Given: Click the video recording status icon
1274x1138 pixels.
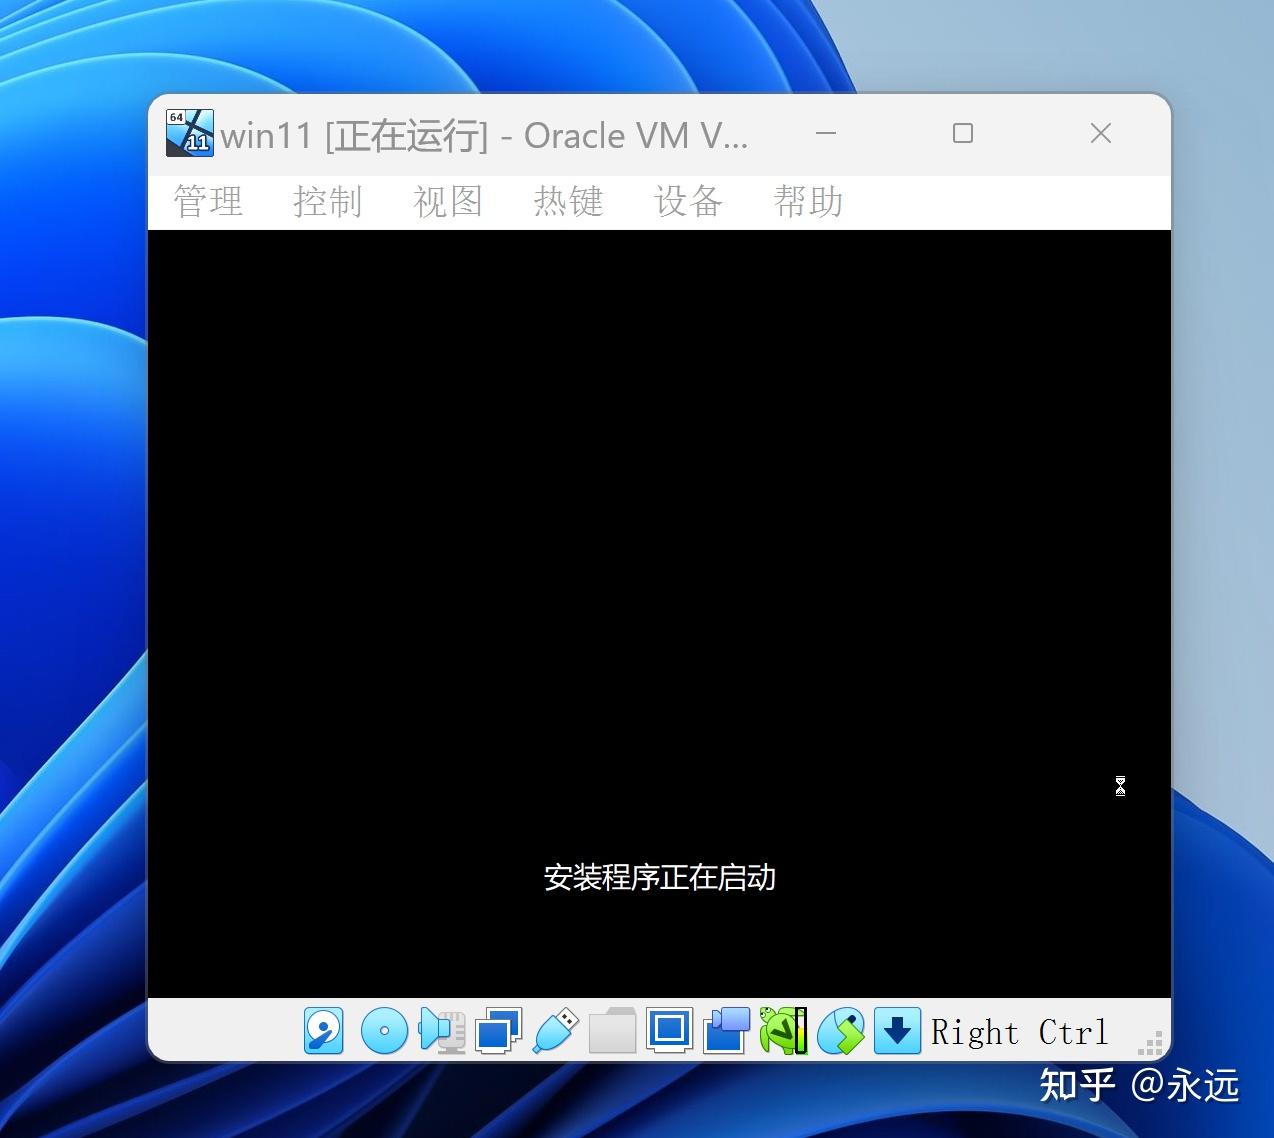Looking at the screenshot, I should tap(726, 1030).
